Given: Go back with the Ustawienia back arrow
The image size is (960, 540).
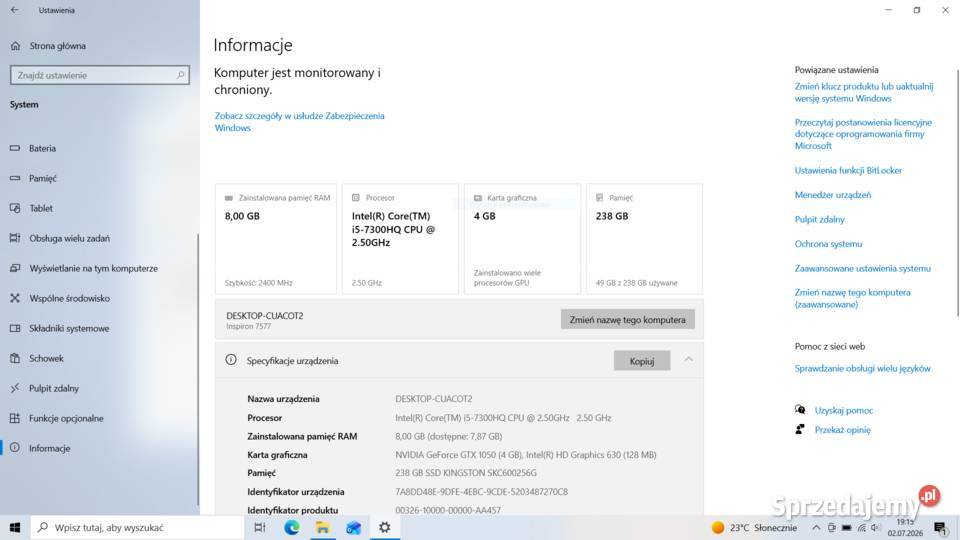Looking at the screenshot, I should tap(15, 10).
